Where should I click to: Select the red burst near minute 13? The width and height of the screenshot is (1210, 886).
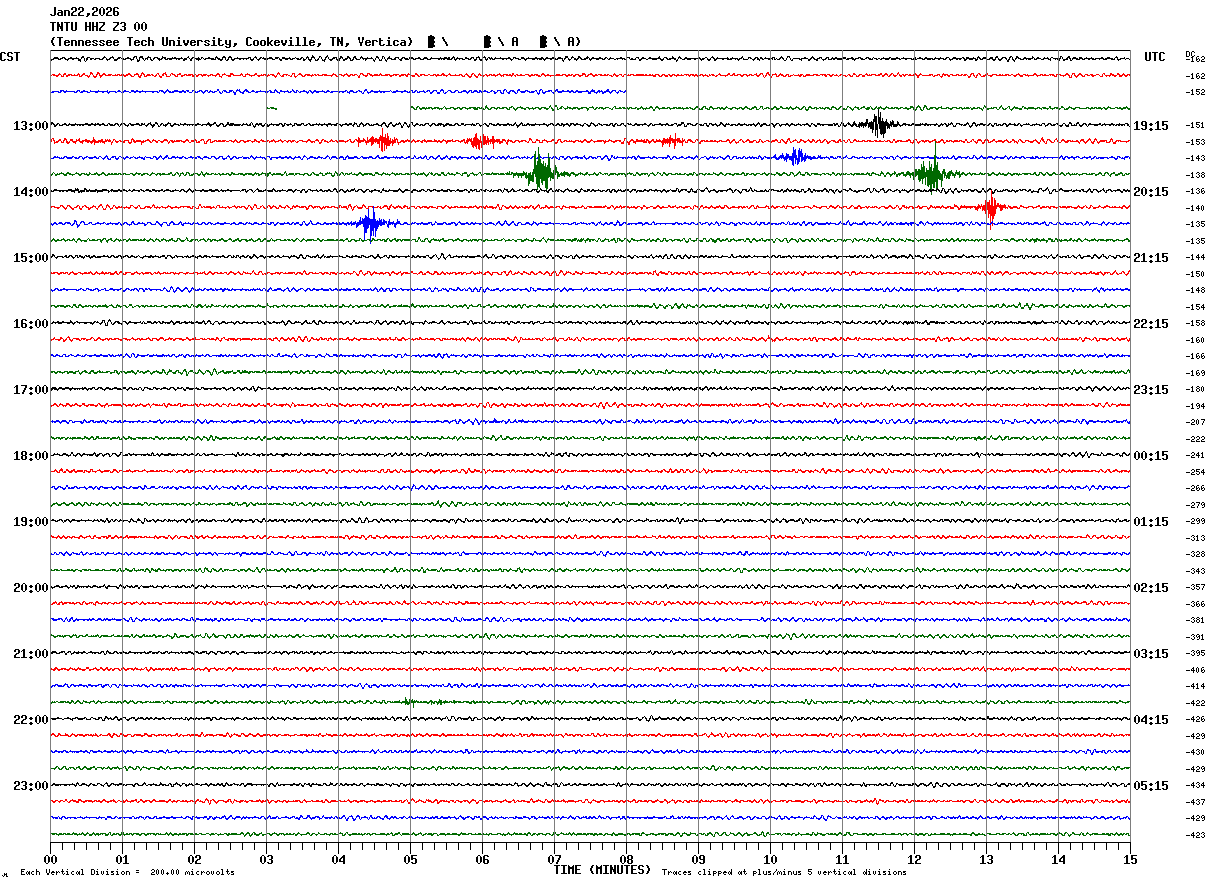click(x=990, y=207)
